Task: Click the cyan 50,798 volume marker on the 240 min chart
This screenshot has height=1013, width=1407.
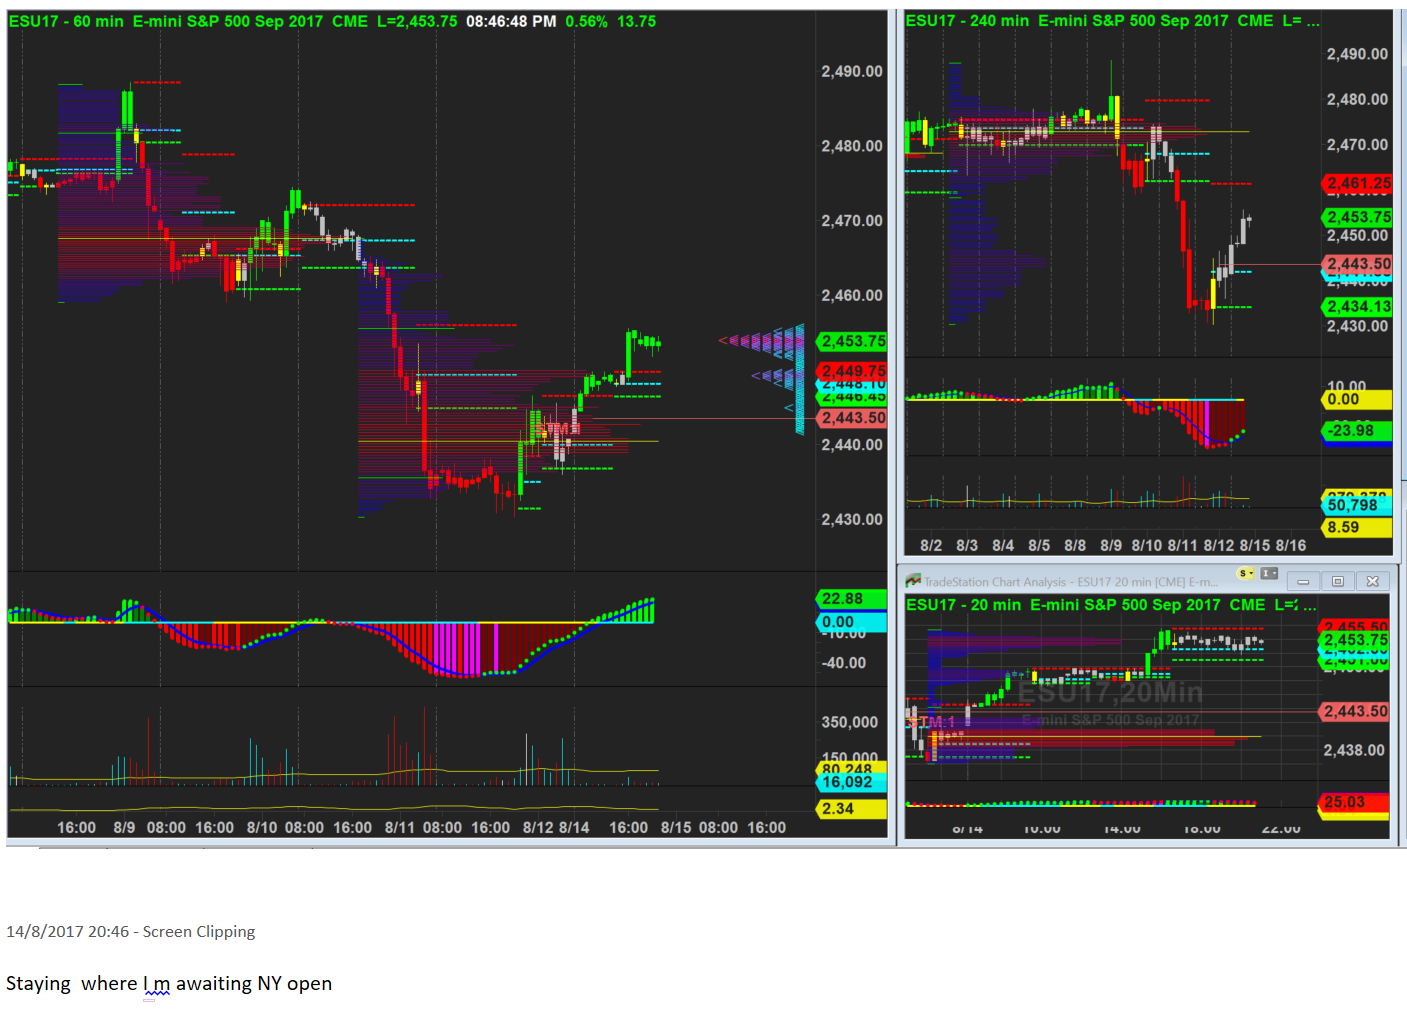Action: [x=1358, y=506]
